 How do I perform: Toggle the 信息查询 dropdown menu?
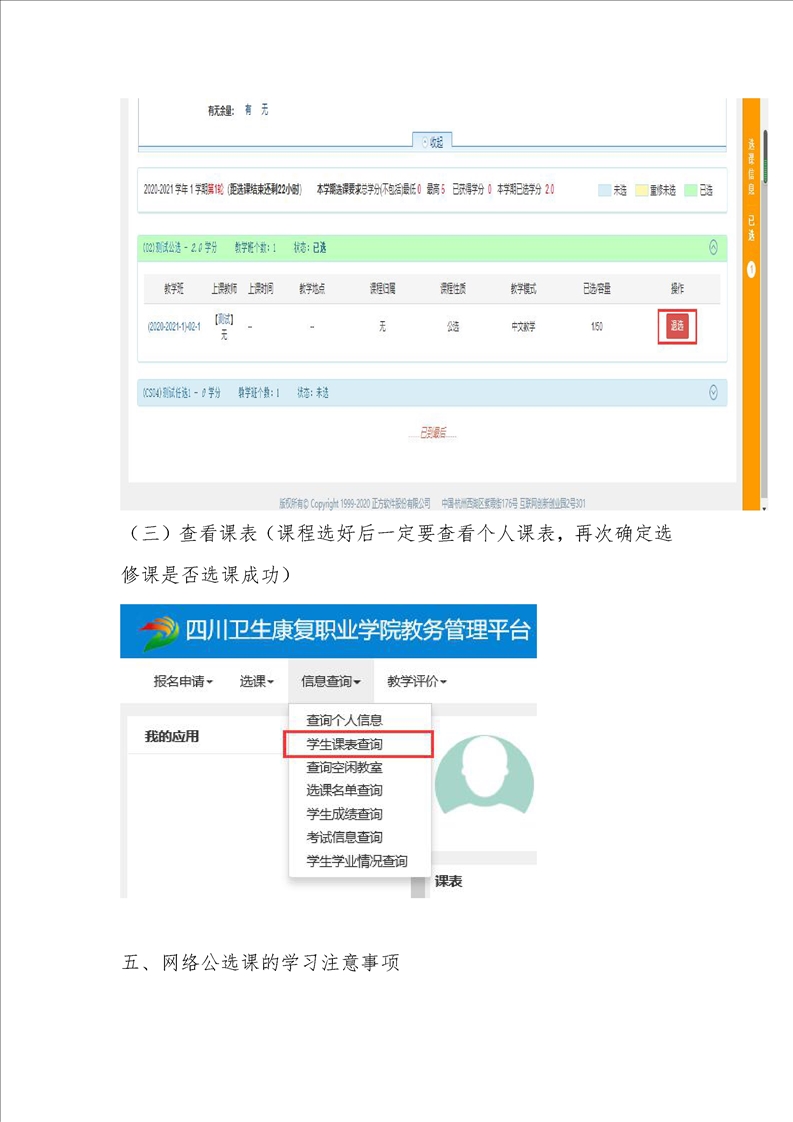click(x=330, y=681)
